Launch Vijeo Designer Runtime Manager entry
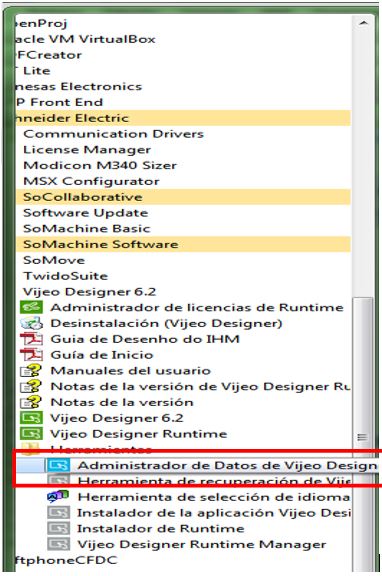Image resolution: width=382 pixels, height=576 pixels. tap(202, 544)
